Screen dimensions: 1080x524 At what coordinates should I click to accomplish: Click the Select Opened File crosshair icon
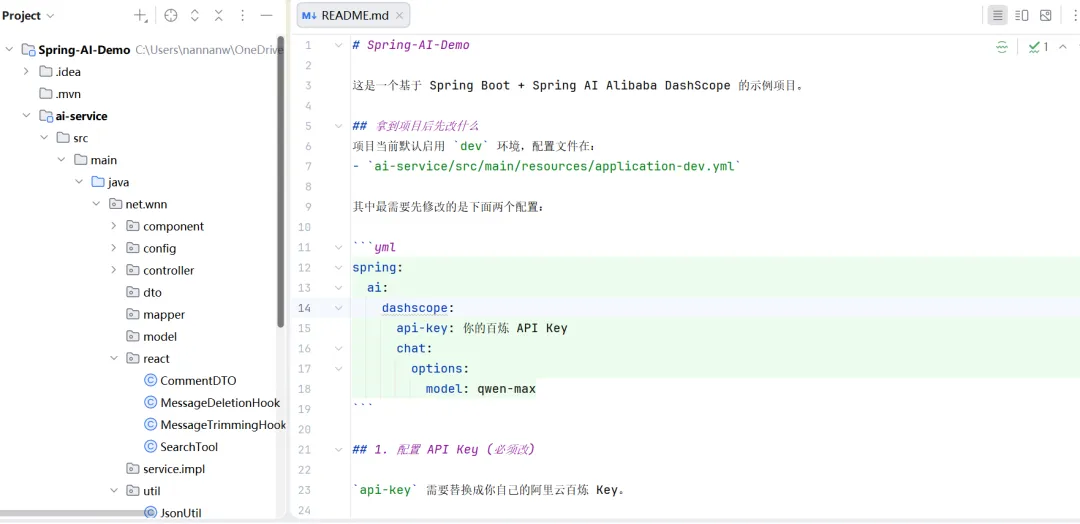coord(171,16)
